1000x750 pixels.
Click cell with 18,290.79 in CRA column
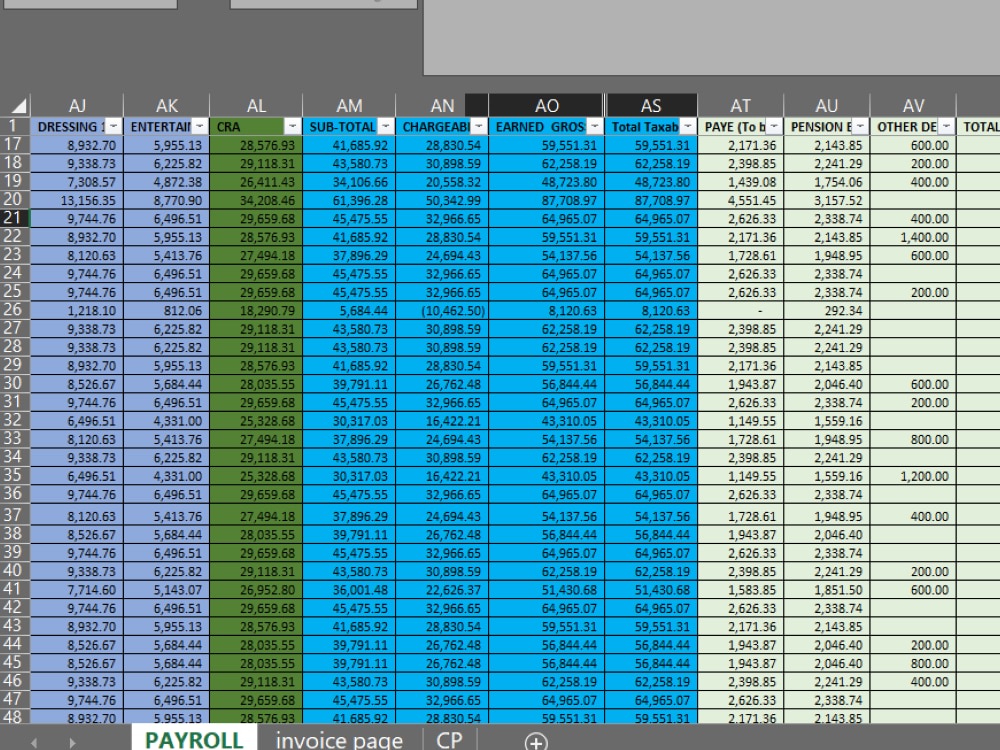point(256,311)
